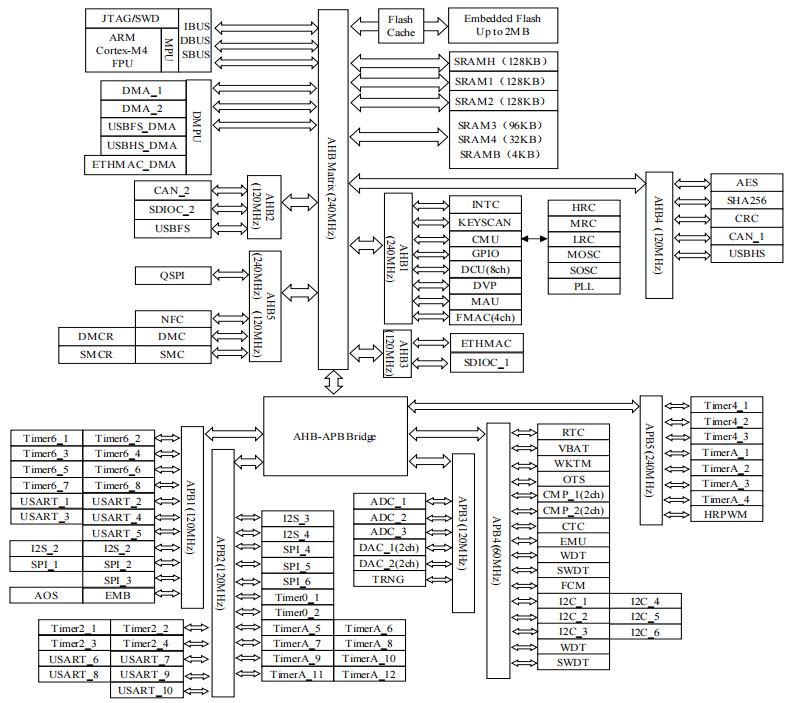
Task: Select the MAU block
Action: click(x=485, y=301)
